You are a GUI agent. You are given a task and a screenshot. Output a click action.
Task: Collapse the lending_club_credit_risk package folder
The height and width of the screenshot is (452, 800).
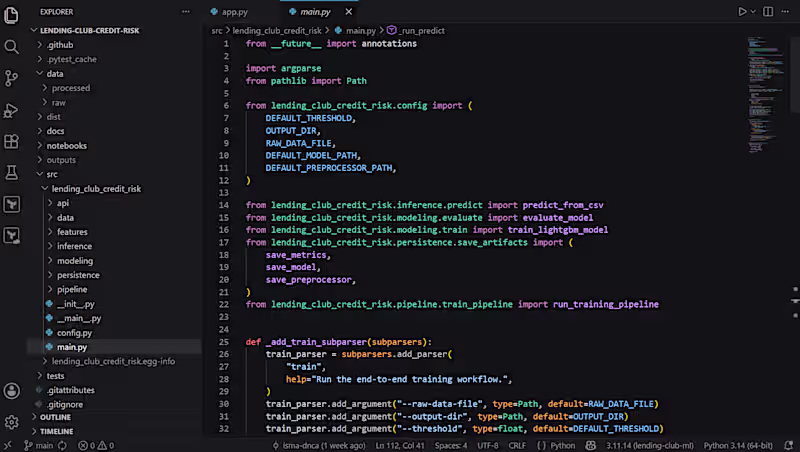[x=96, y=189]
